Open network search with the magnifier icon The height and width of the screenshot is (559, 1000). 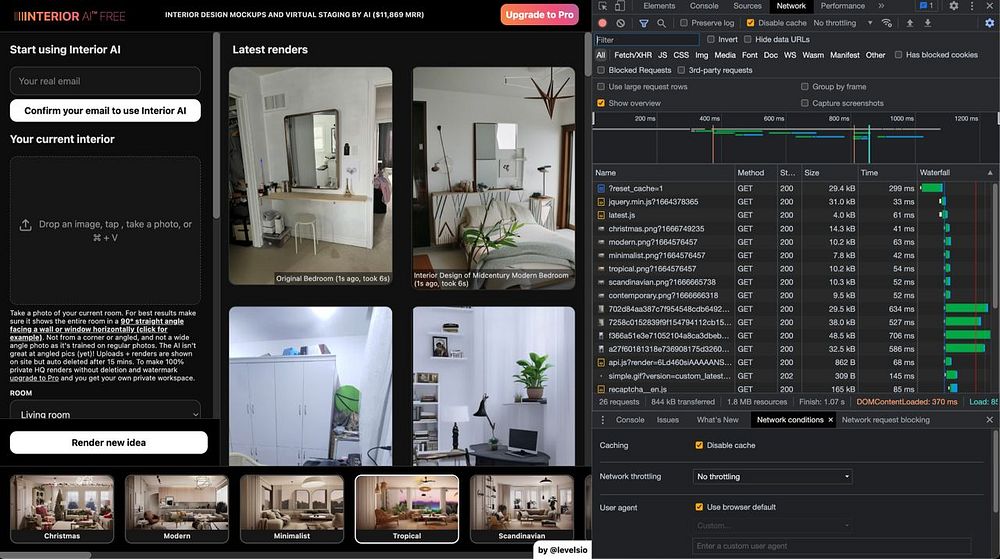pos(661,23)
